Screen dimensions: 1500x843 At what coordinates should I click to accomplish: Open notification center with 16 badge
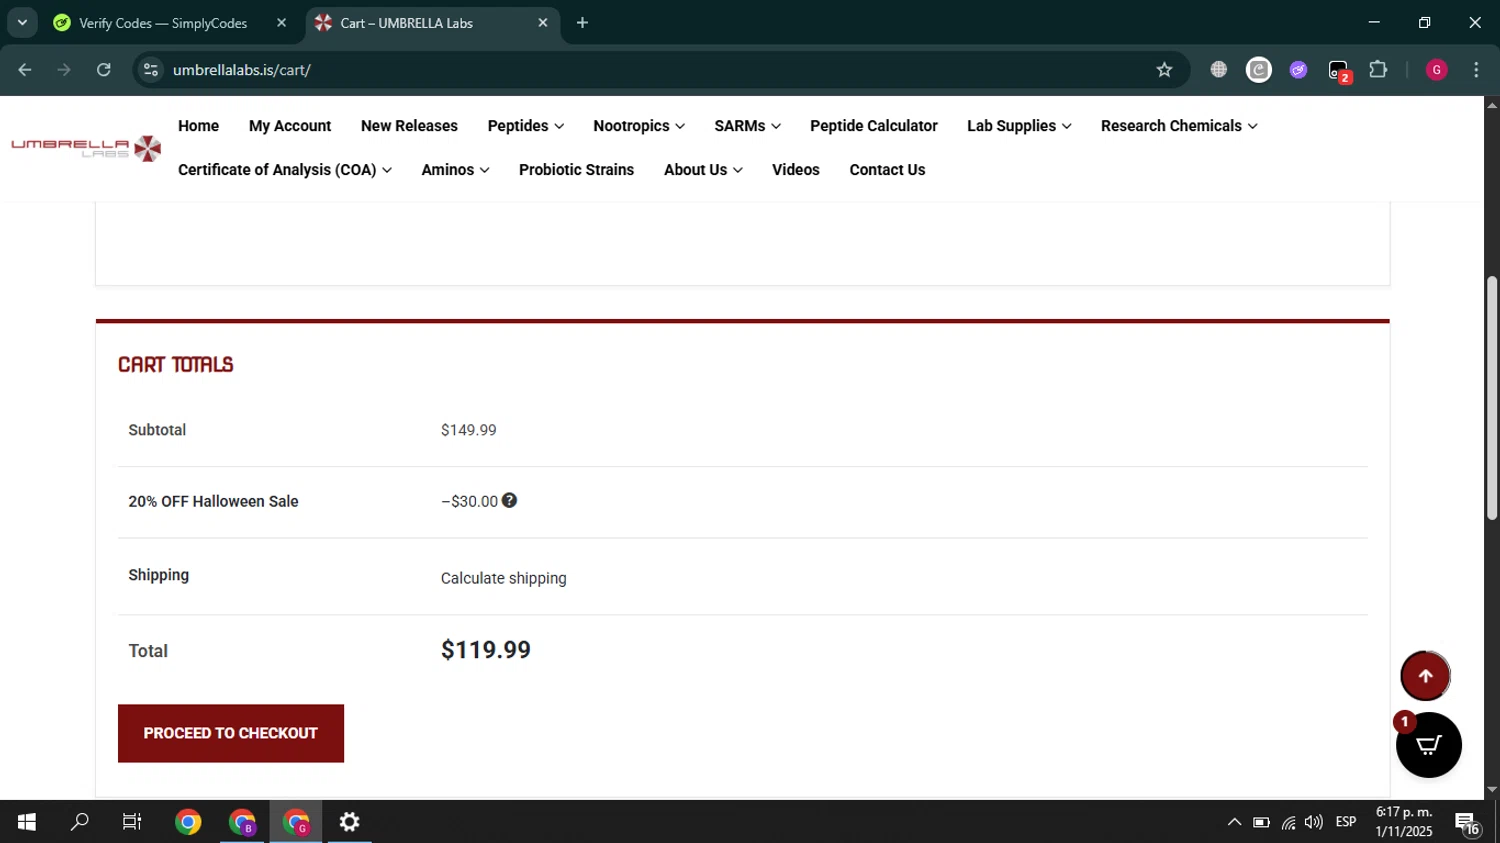tap(1467, 823)
